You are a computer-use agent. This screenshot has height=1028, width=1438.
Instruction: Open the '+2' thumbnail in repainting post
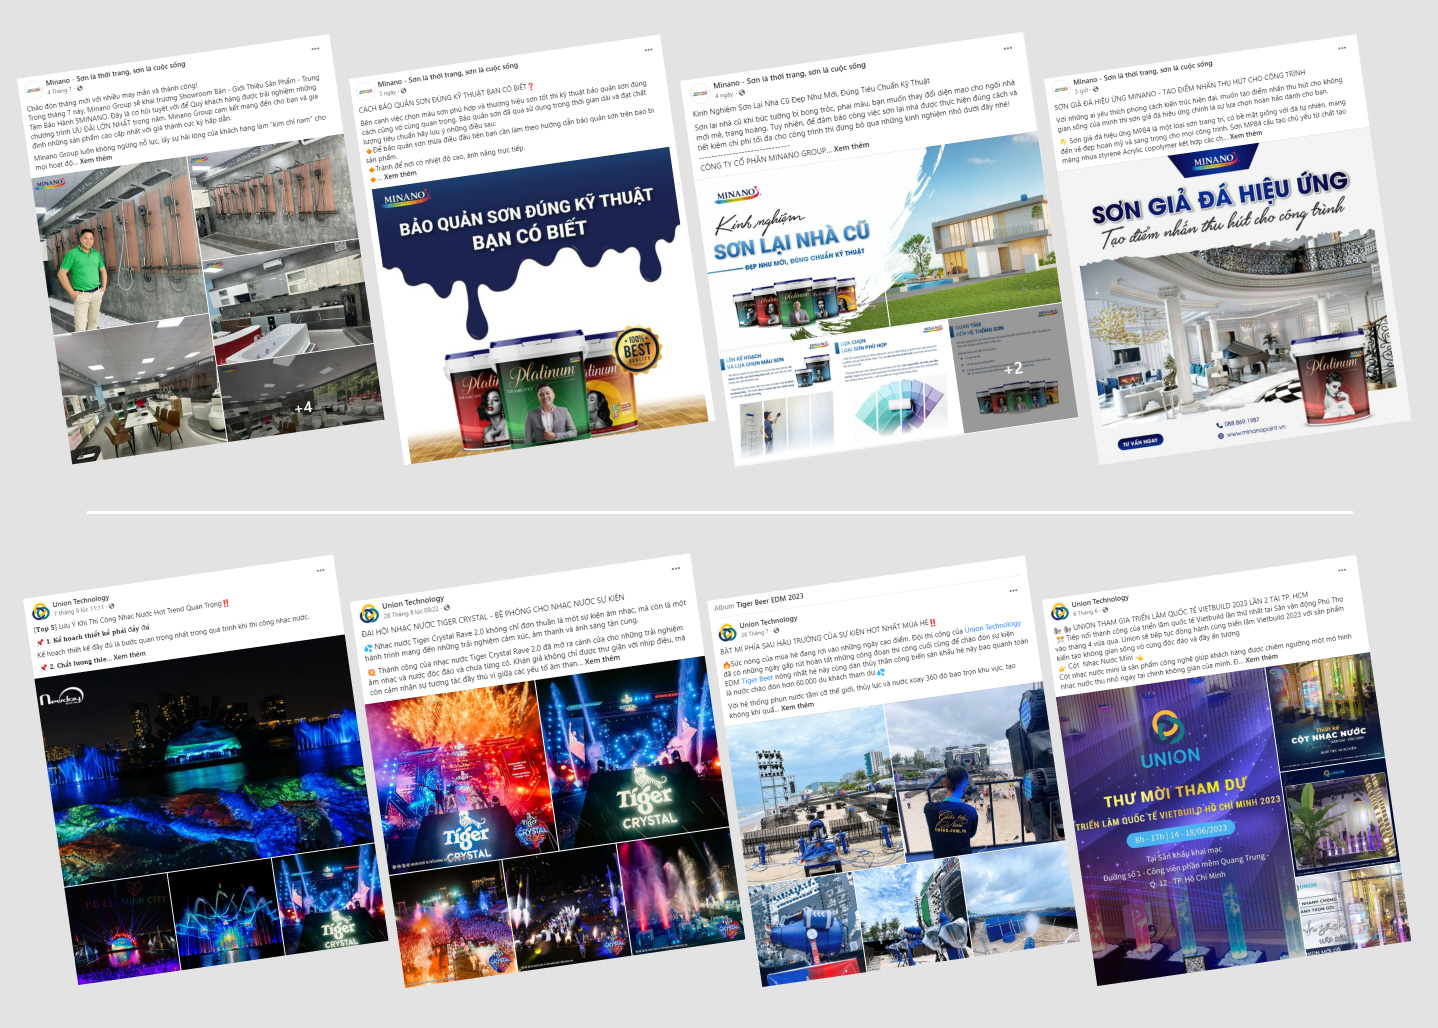(1013, 369)
